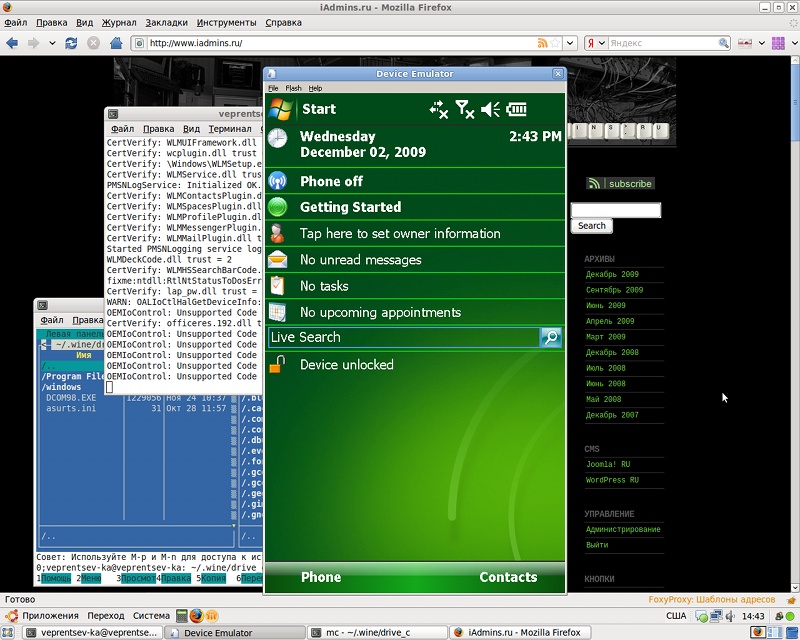Open the Сентябрь 2009 archive link

[614, 290]
